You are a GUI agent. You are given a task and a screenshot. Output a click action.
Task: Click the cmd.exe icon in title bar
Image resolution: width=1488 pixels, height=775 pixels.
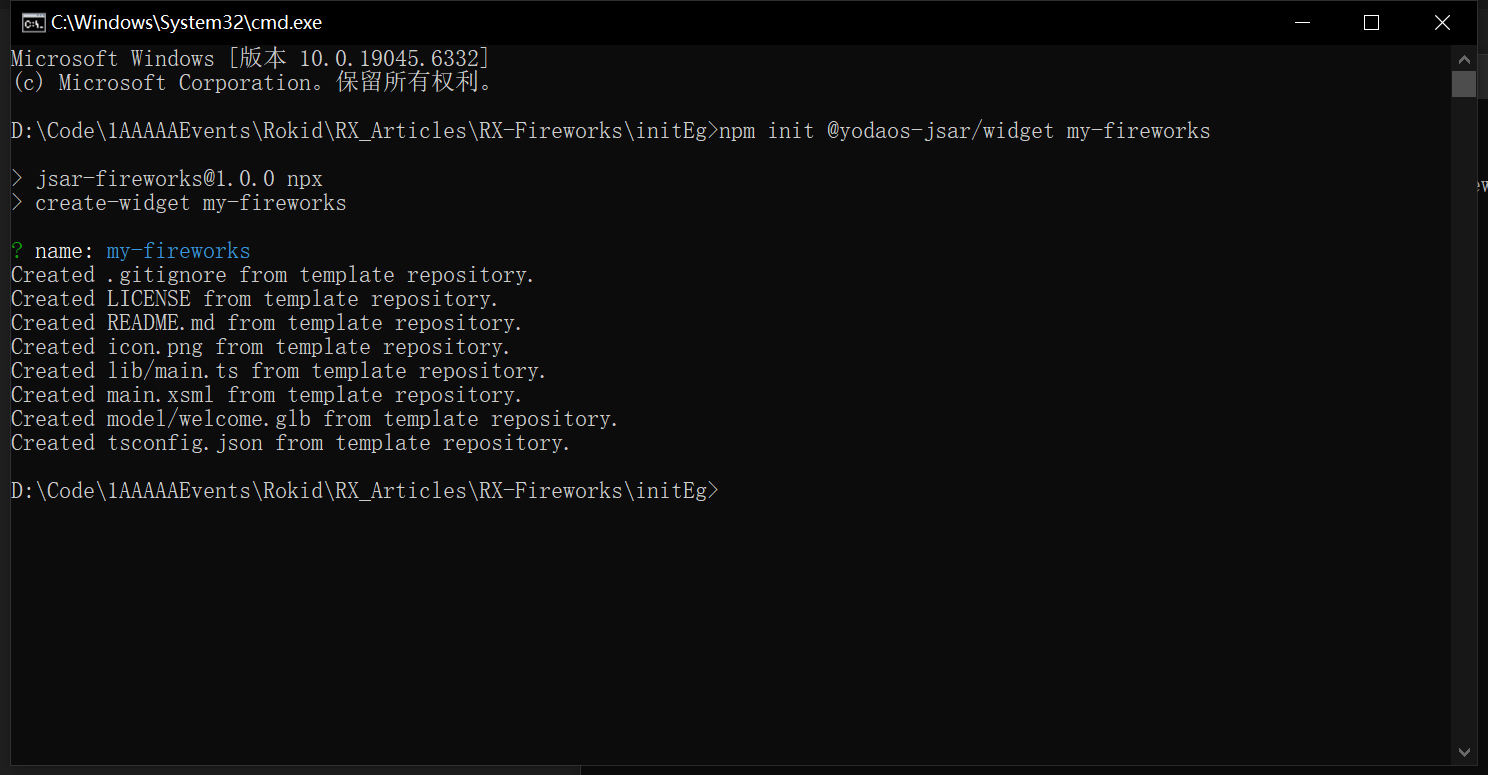coord(33,22)
